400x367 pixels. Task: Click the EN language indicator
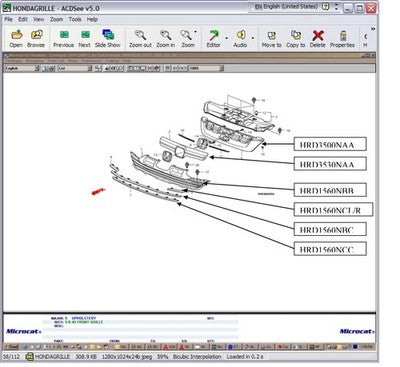(258, 7)
